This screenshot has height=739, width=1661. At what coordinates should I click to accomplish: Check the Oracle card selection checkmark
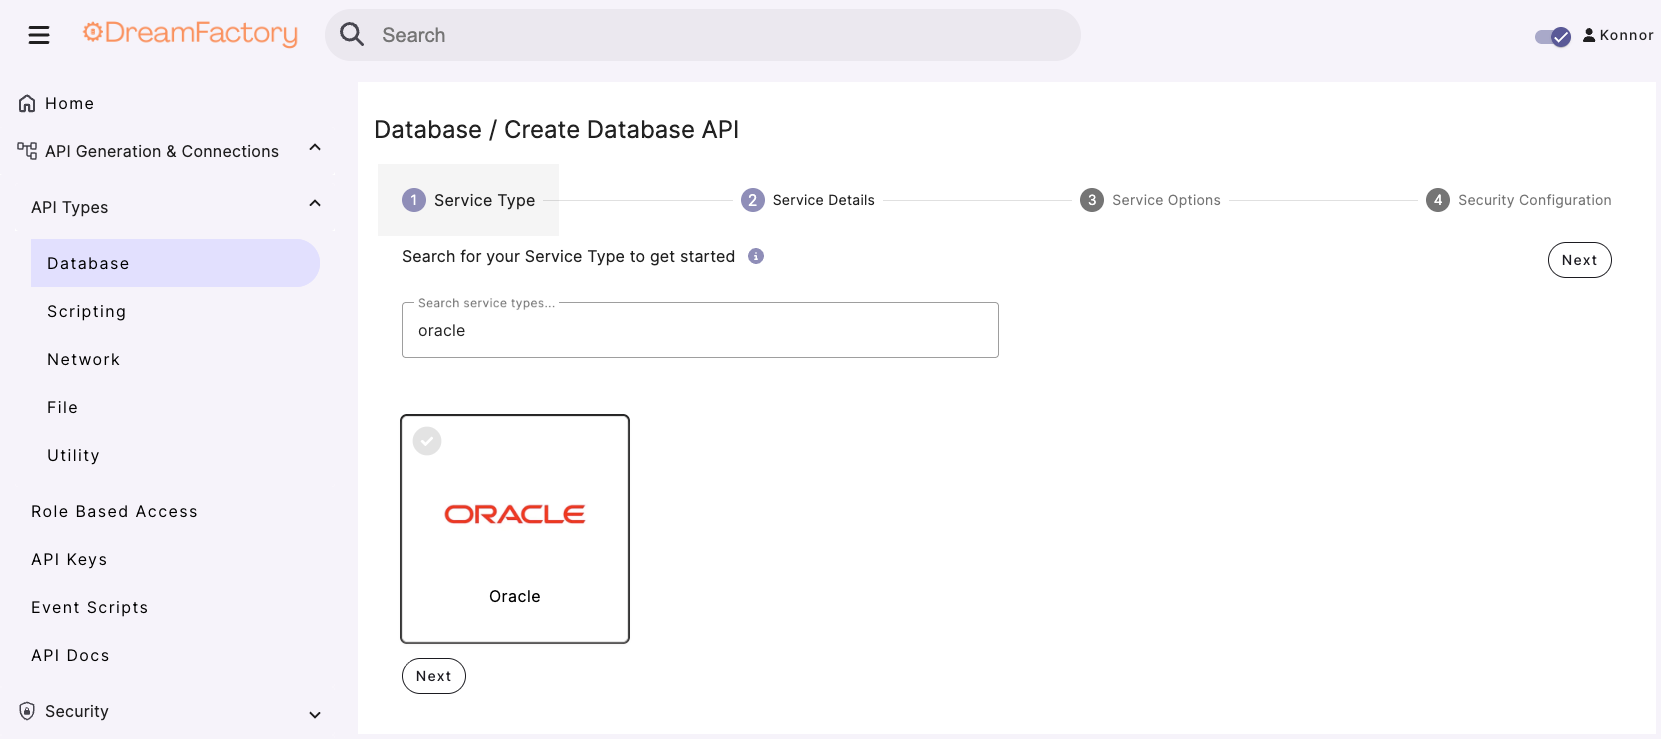coord(427,441)
